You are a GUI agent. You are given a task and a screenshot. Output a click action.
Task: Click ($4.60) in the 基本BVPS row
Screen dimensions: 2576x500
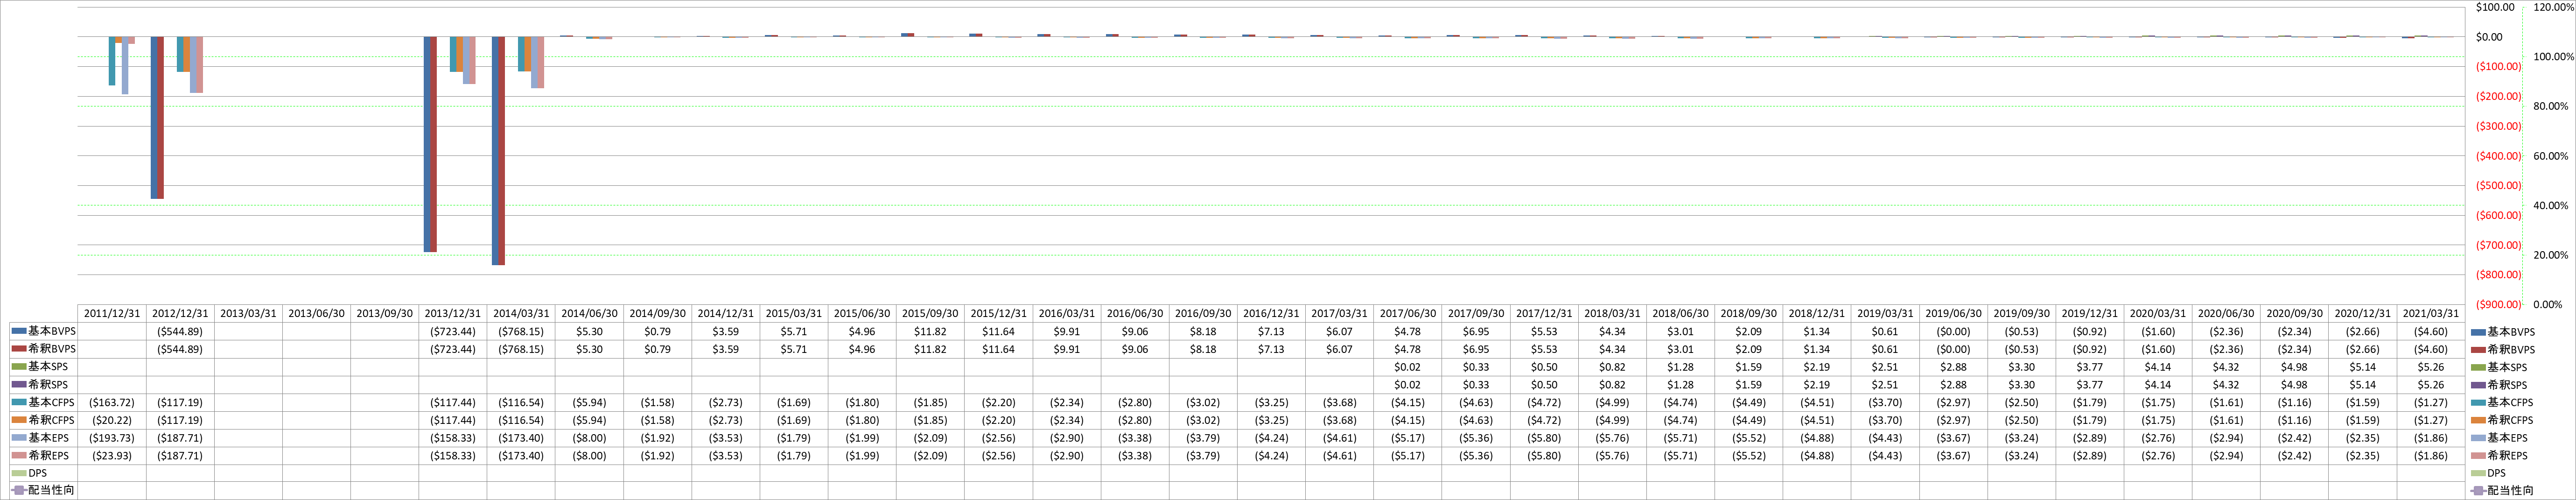coord(2430,332)
